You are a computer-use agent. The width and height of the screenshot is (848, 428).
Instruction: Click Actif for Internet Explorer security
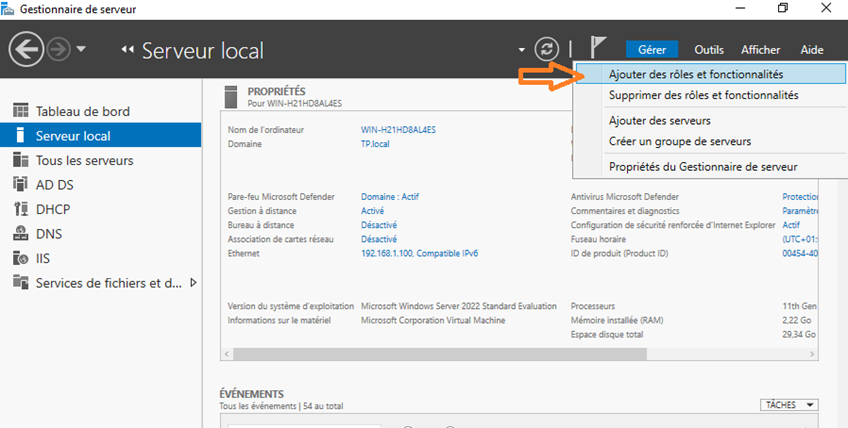point(791,225)
